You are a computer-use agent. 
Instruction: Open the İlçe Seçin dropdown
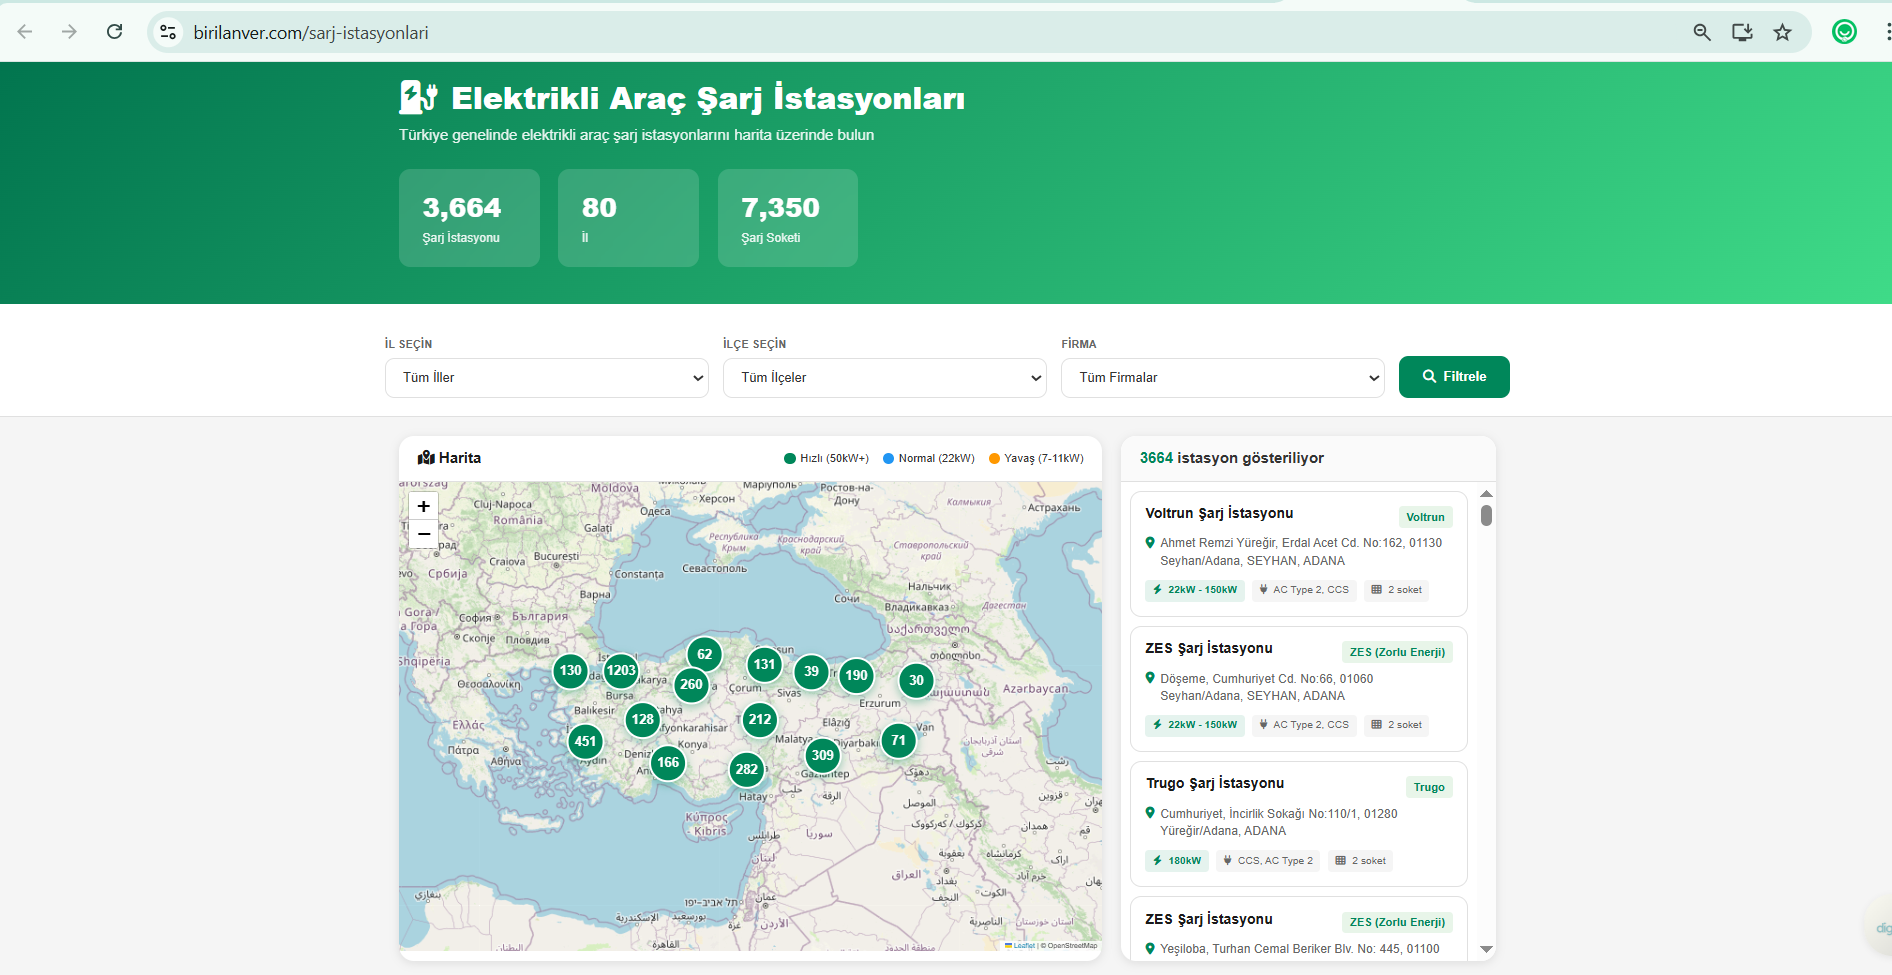(x=885, y=378)
